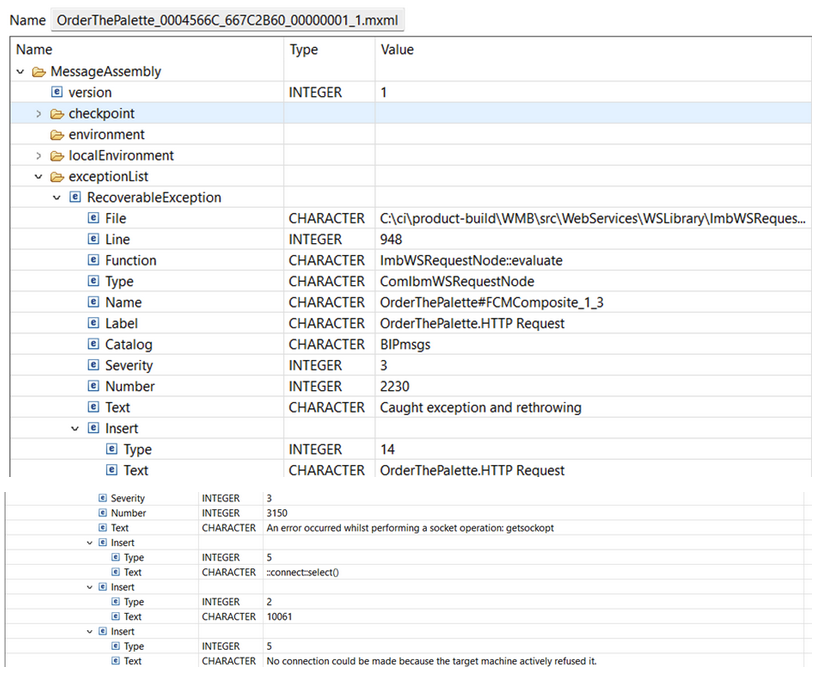This screenshot has width=817, height=688.
Task: Click the environment folder icon
Action: tap(57, 135)
